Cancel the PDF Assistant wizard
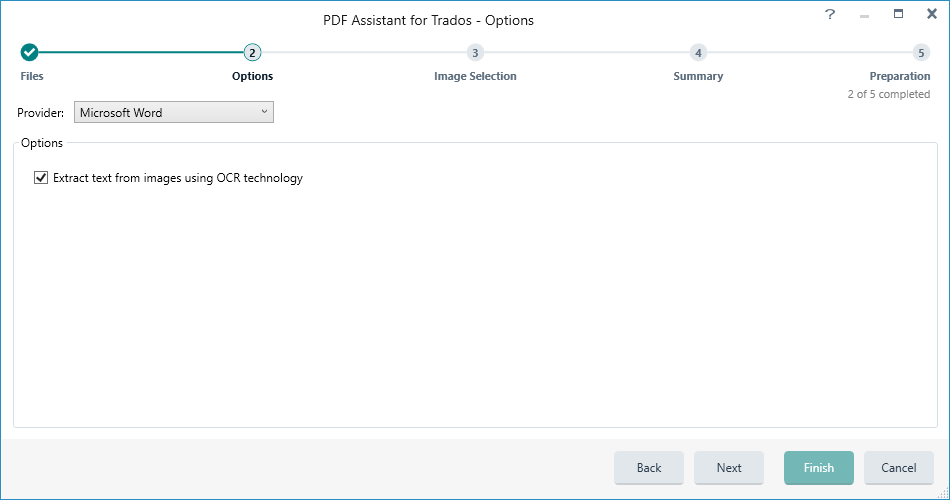 pos(899,468)
